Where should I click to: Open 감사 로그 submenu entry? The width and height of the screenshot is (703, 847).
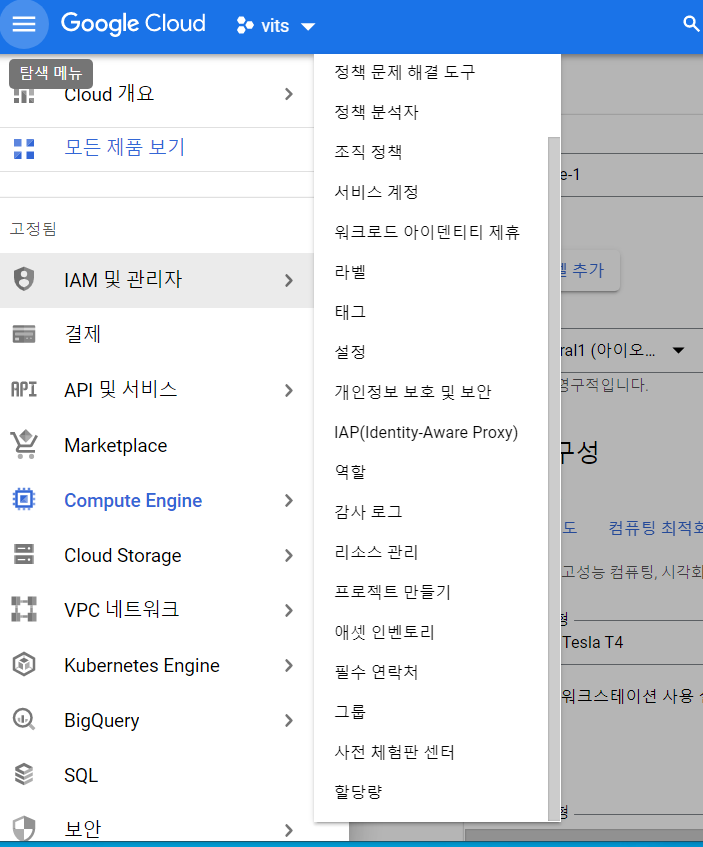(x=368, y=512)
